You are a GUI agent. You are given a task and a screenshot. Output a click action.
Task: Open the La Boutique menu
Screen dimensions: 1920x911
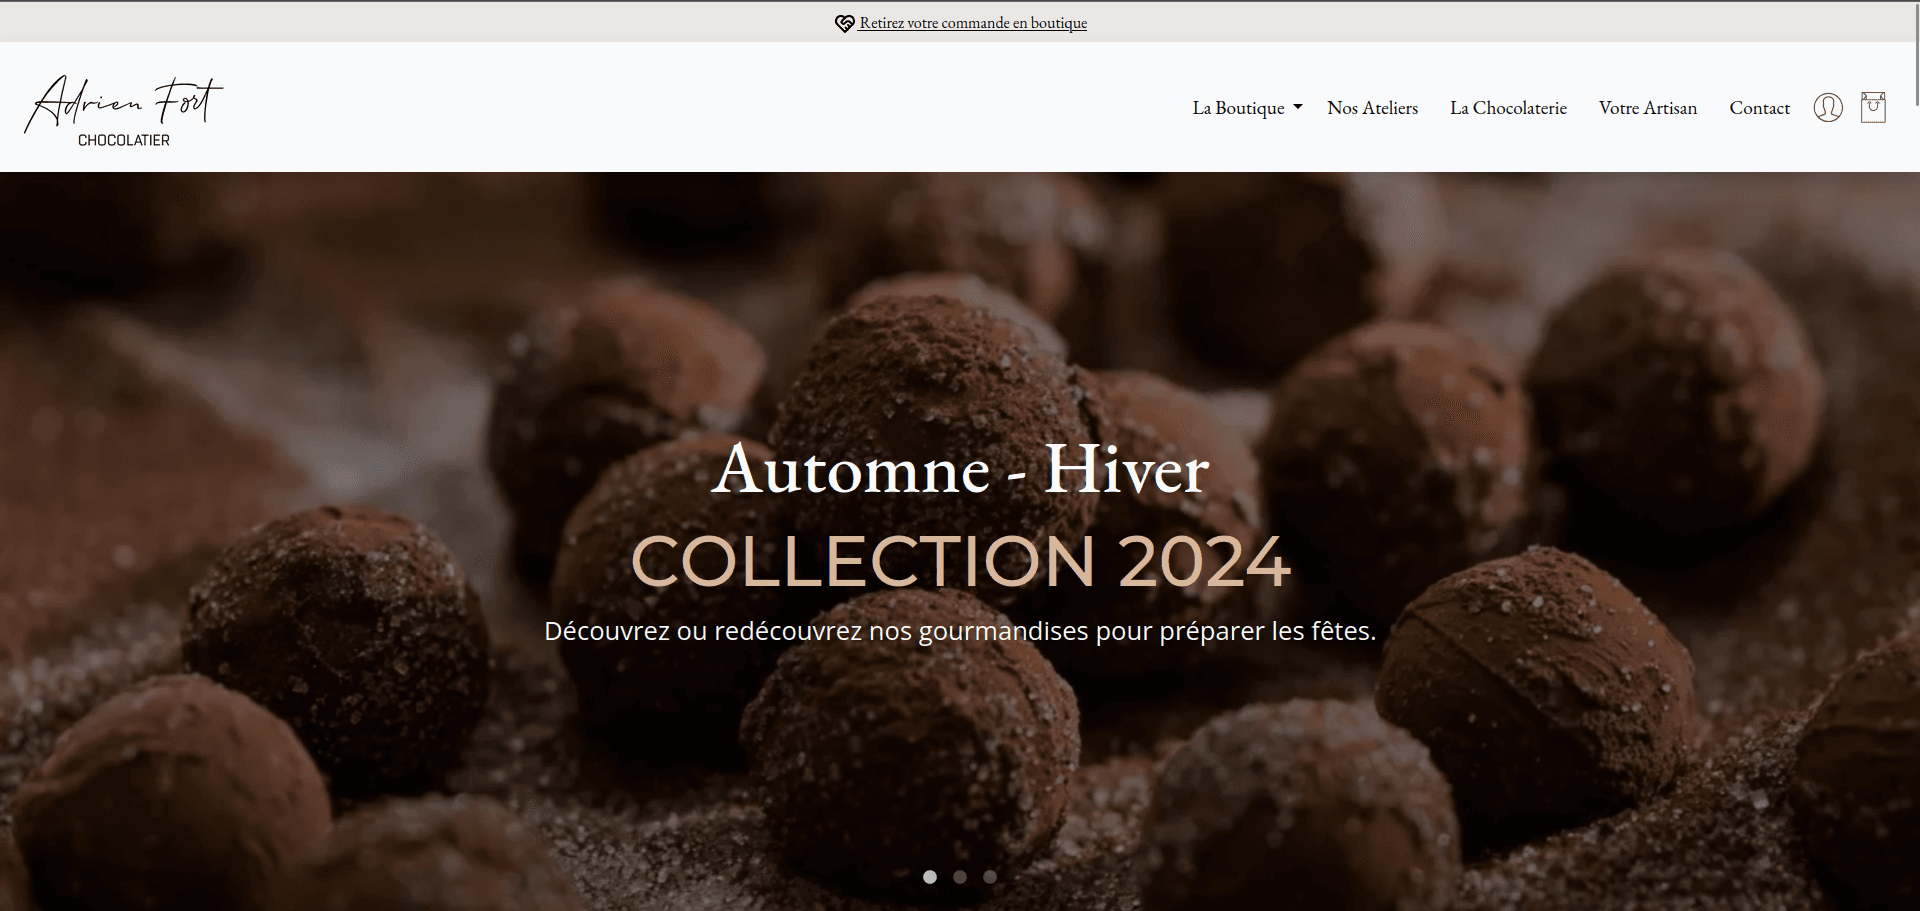1238,108
